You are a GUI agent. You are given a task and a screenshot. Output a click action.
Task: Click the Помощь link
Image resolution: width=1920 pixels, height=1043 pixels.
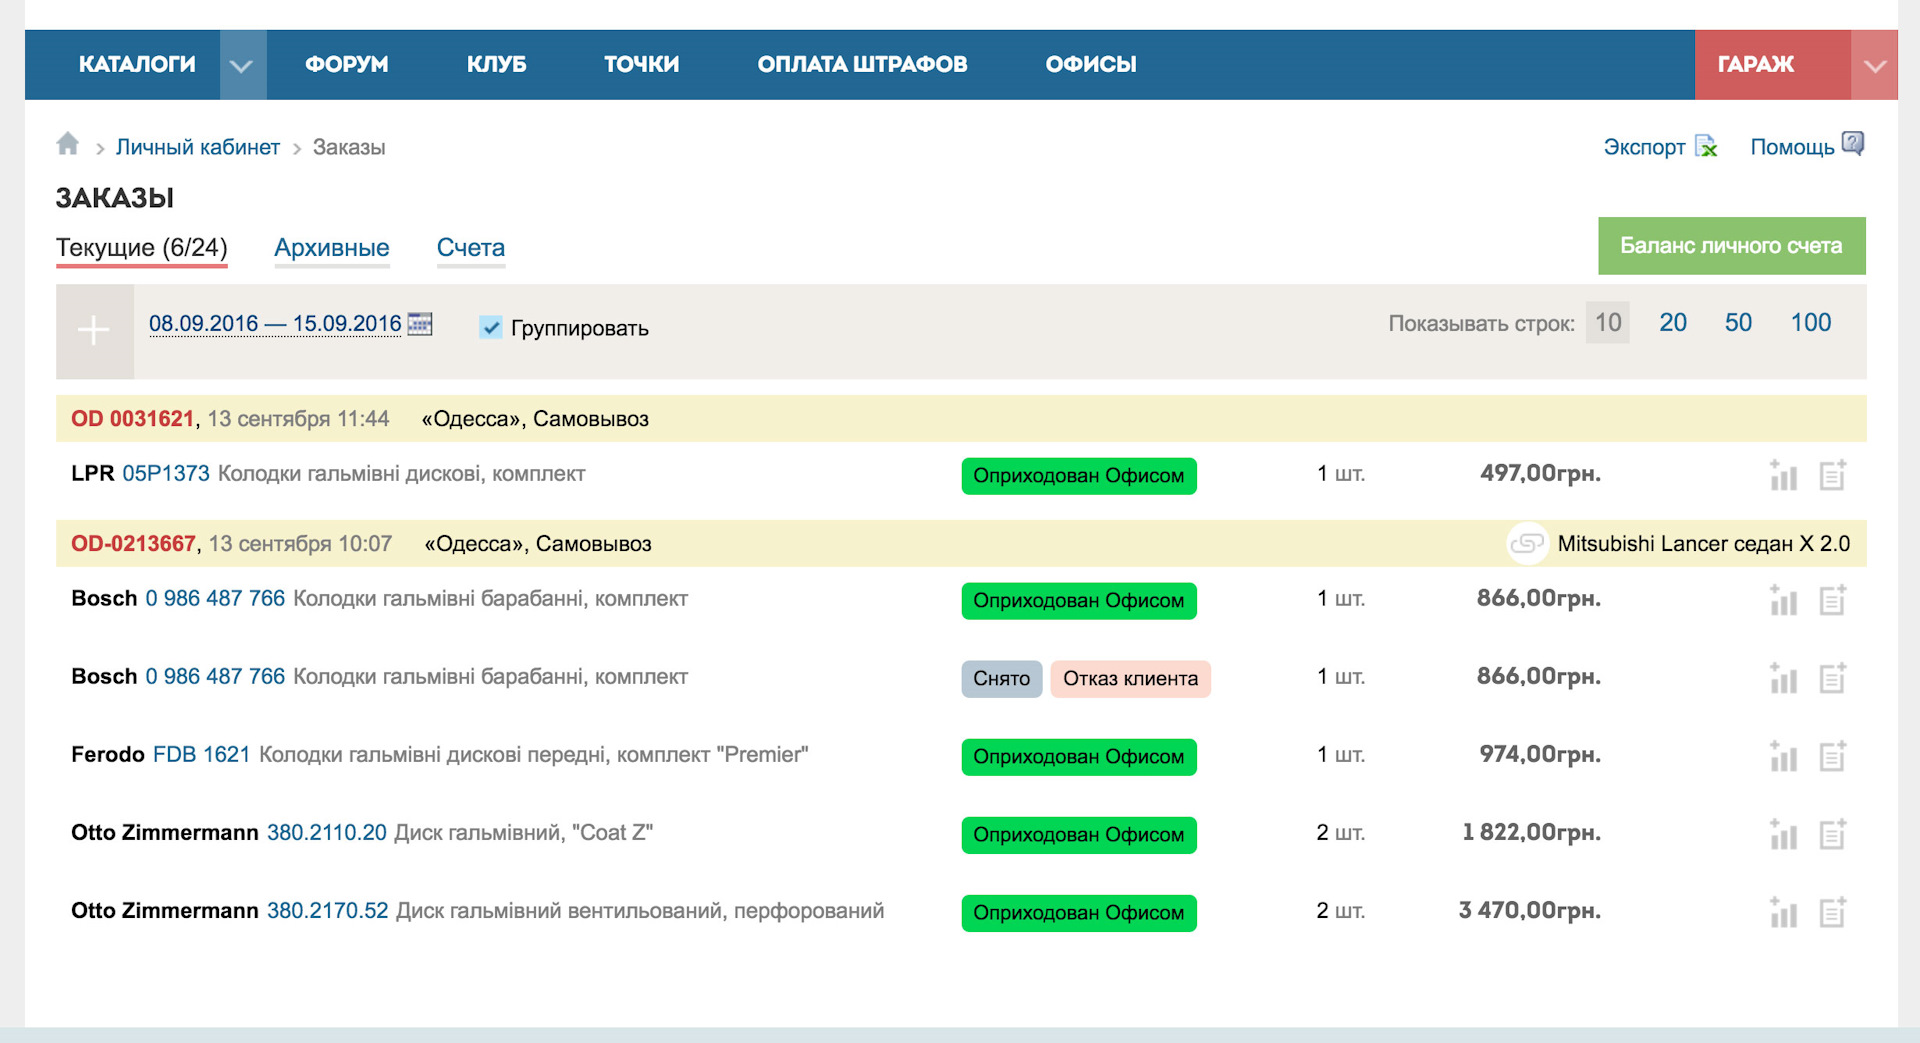[x=1792, y=147]
